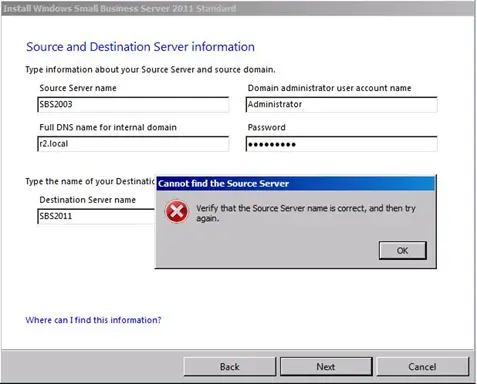Click the 'Verify that the Source Server name' message
477x384 pixels.
coord(306,213)
